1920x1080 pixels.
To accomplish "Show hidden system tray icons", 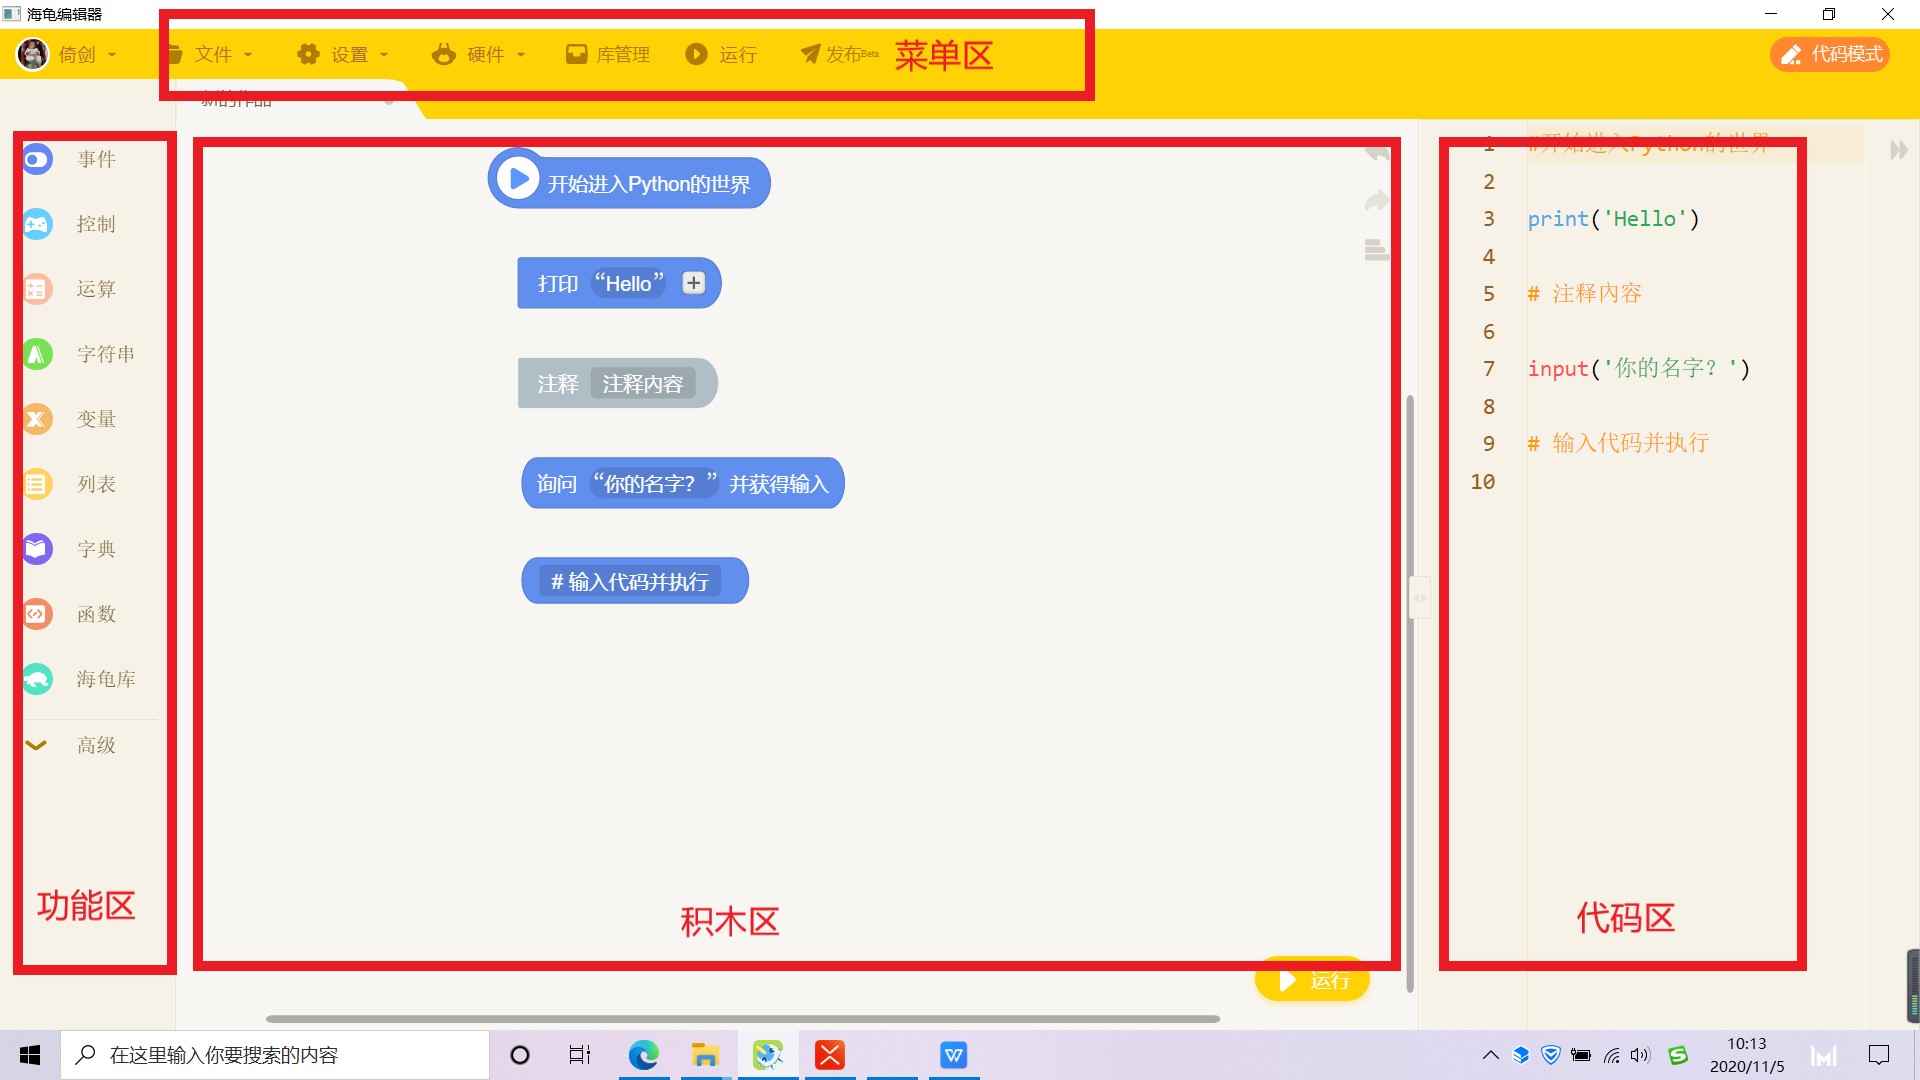I will tap(1490, 1055).
